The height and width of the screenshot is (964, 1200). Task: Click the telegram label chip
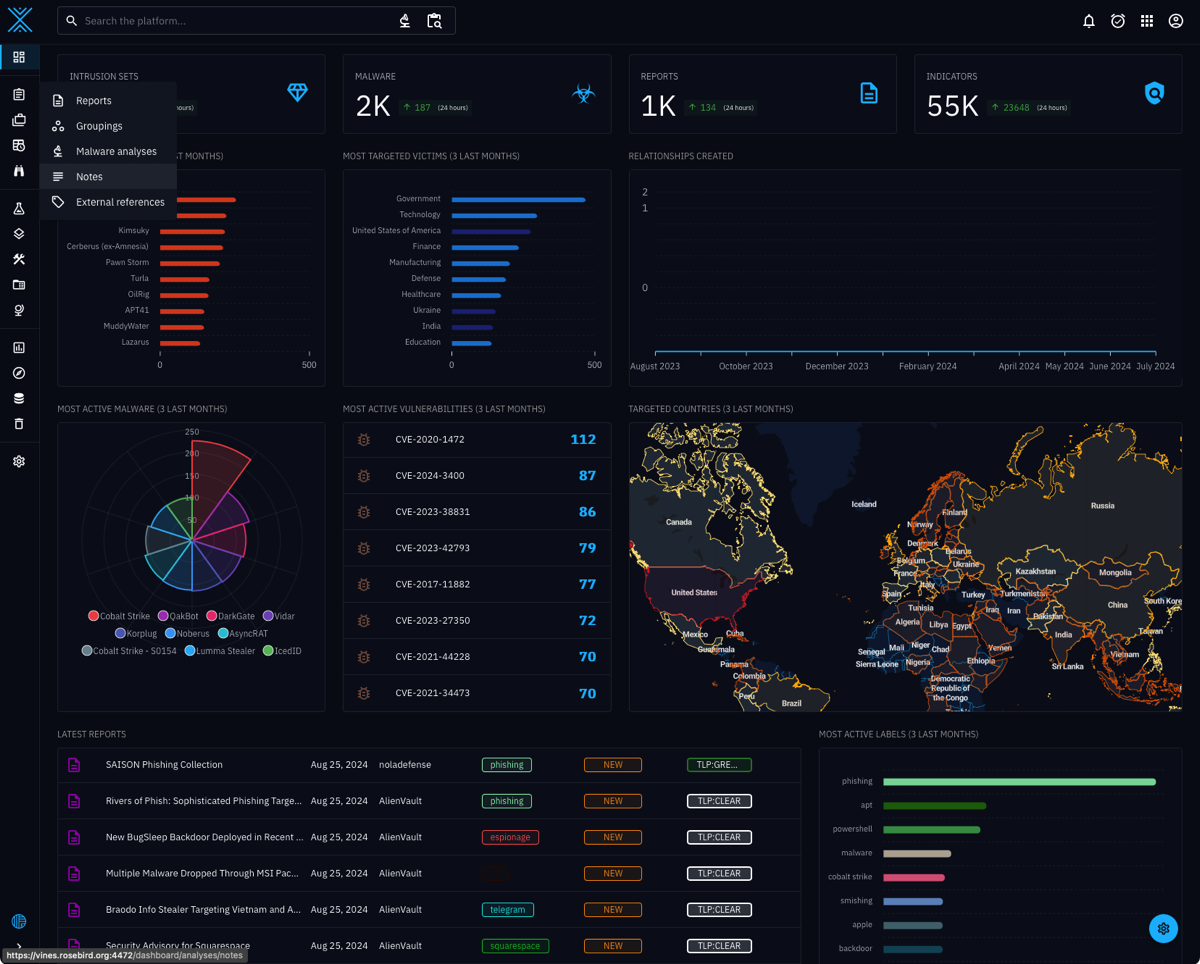click(x=508, y=910)
